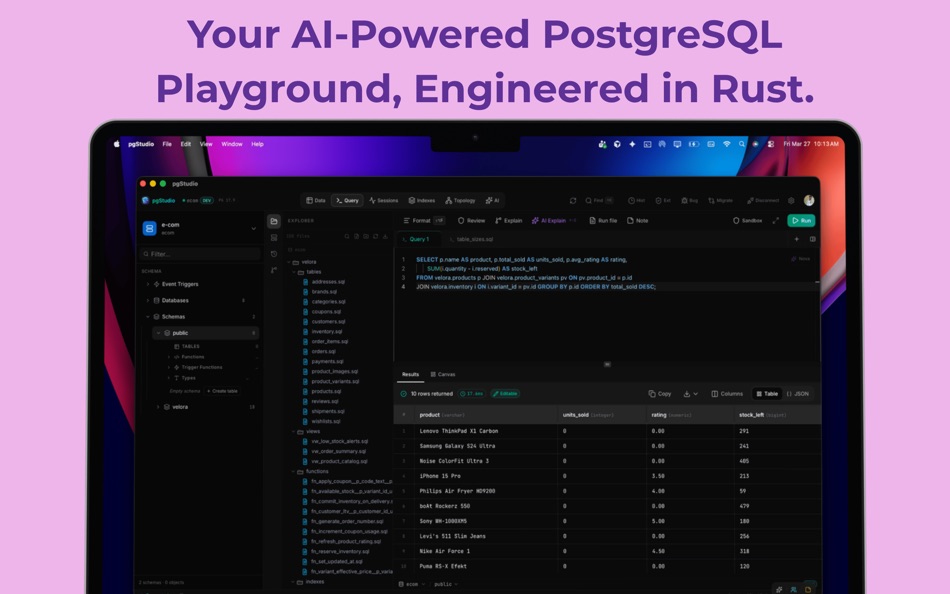Image resolution: width=950 pixels, height=594 pixels.
Task: Switch to the Topology tab
Action: (x=460, y=201)
